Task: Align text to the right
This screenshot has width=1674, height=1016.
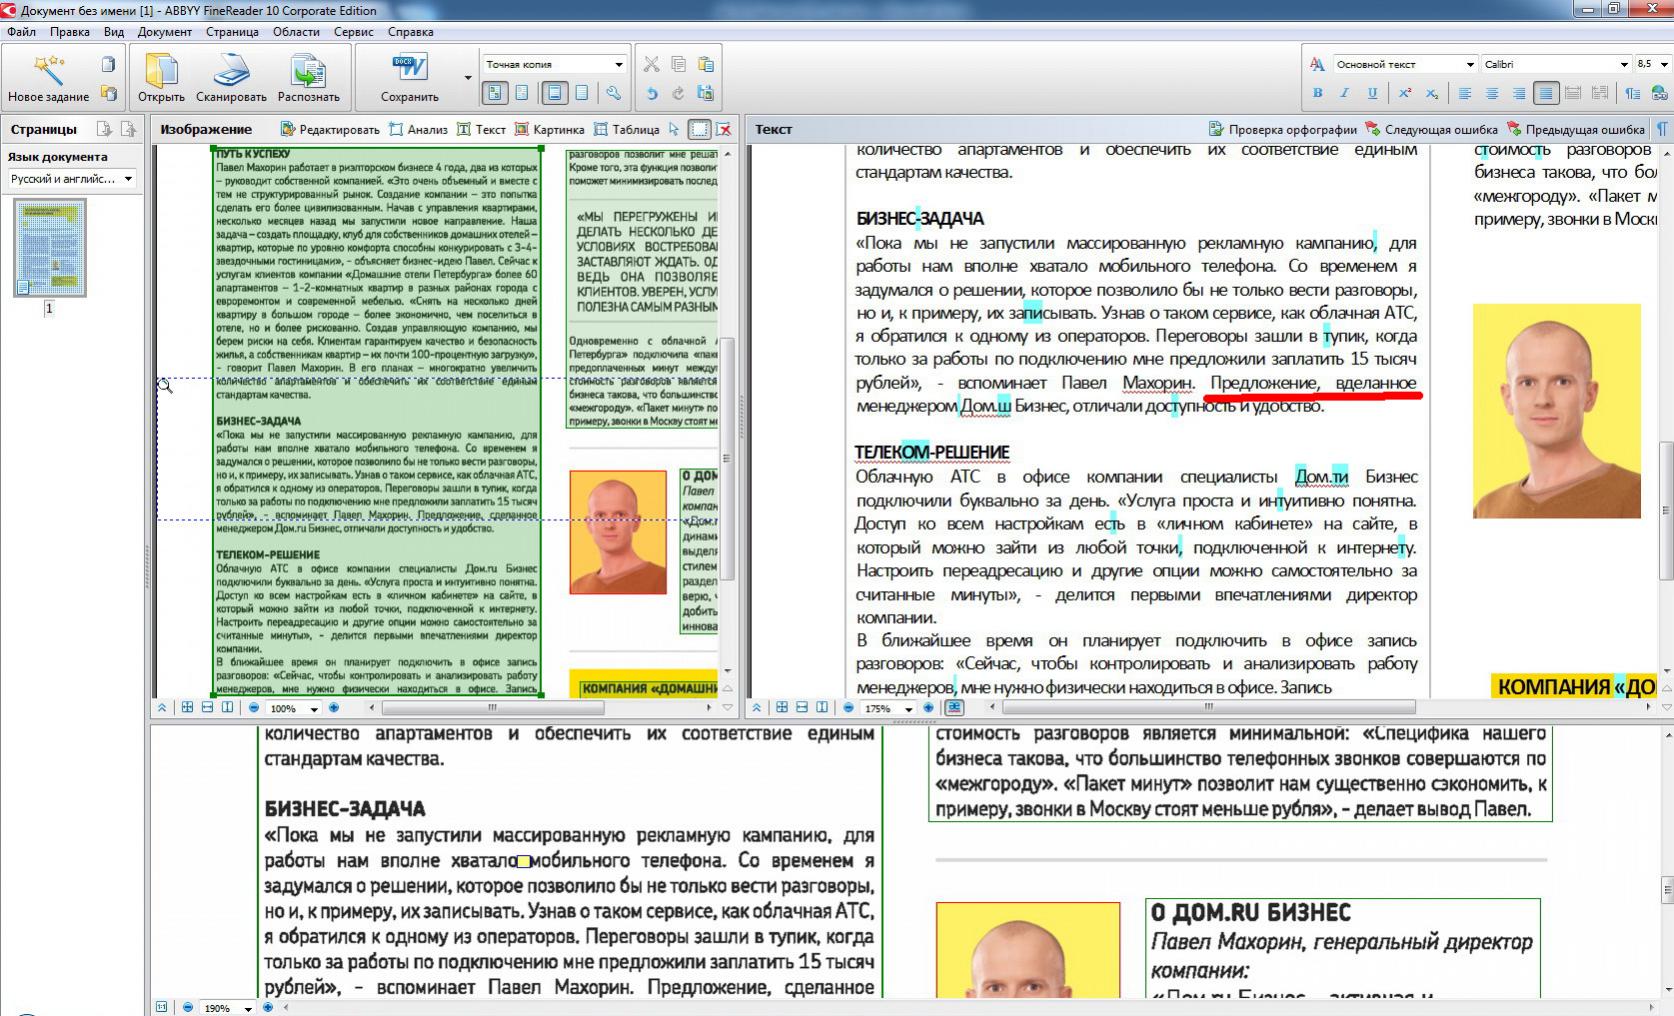Action: point(1519,93)
